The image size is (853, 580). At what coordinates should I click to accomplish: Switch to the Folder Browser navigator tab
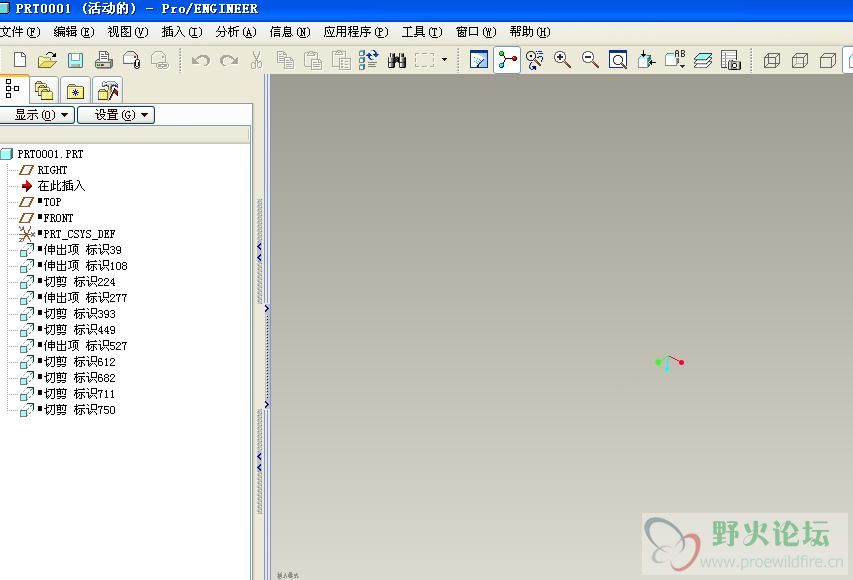click(44, 90)
